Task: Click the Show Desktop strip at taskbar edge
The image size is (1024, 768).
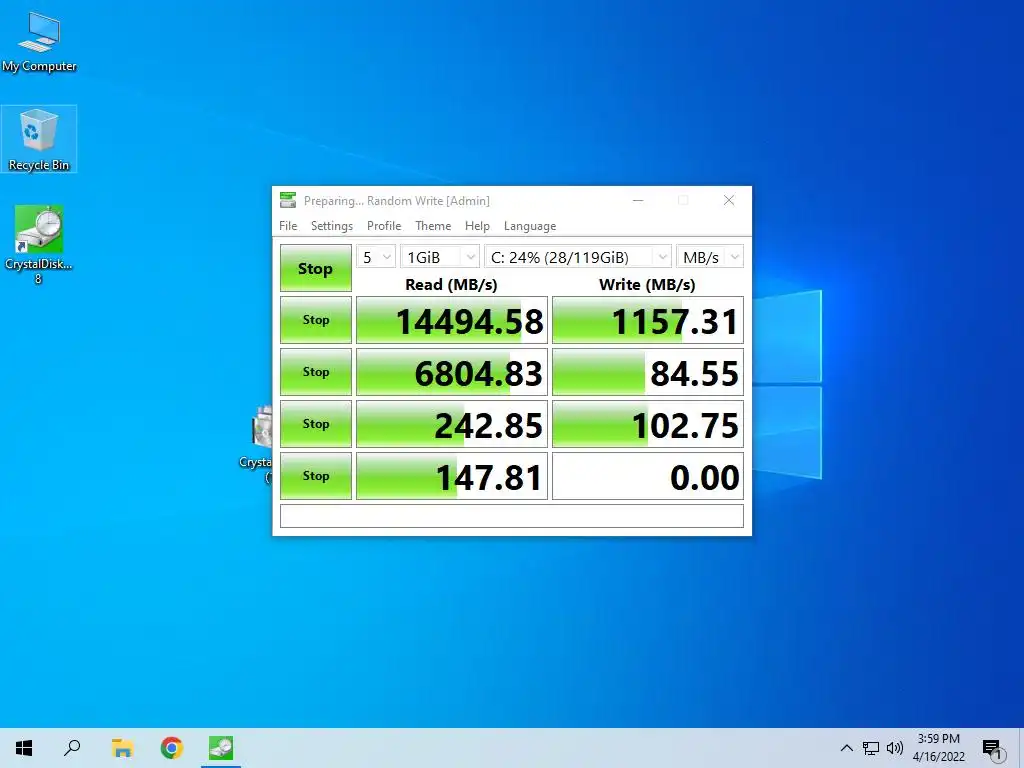Action: click(1021, 748)
